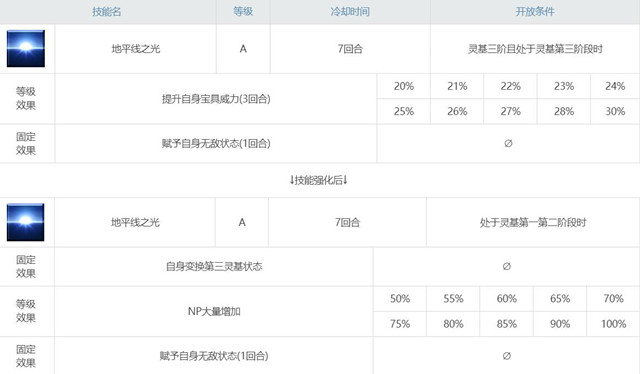The width and height of the screenshot is (640, 374).
Task: Click the ↓技能强化后↓ divider text
Action: point(318,180)
